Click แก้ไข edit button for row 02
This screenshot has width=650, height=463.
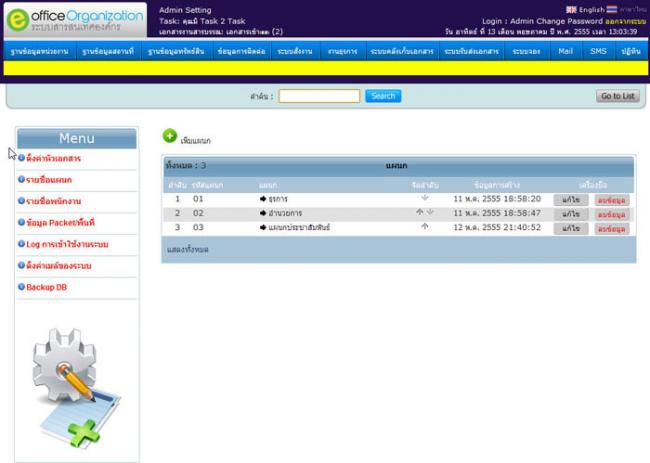click(x=571, y=214)
